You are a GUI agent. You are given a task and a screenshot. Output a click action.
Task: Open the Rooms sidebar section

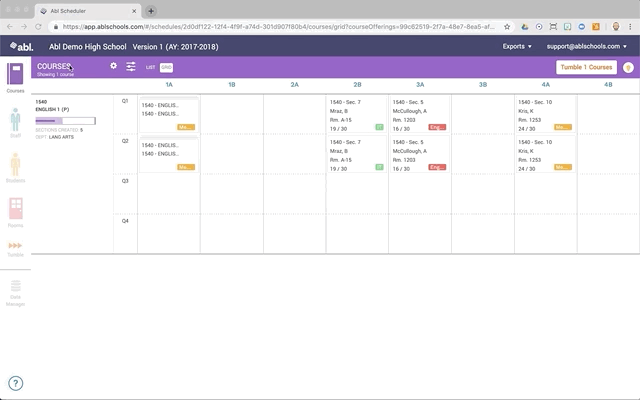16,212
